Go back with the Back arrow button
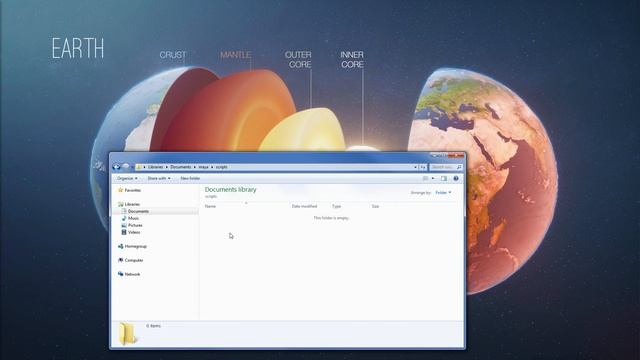Image resolution: width=640 pixels, height=360 pixels. pos(117,167)
